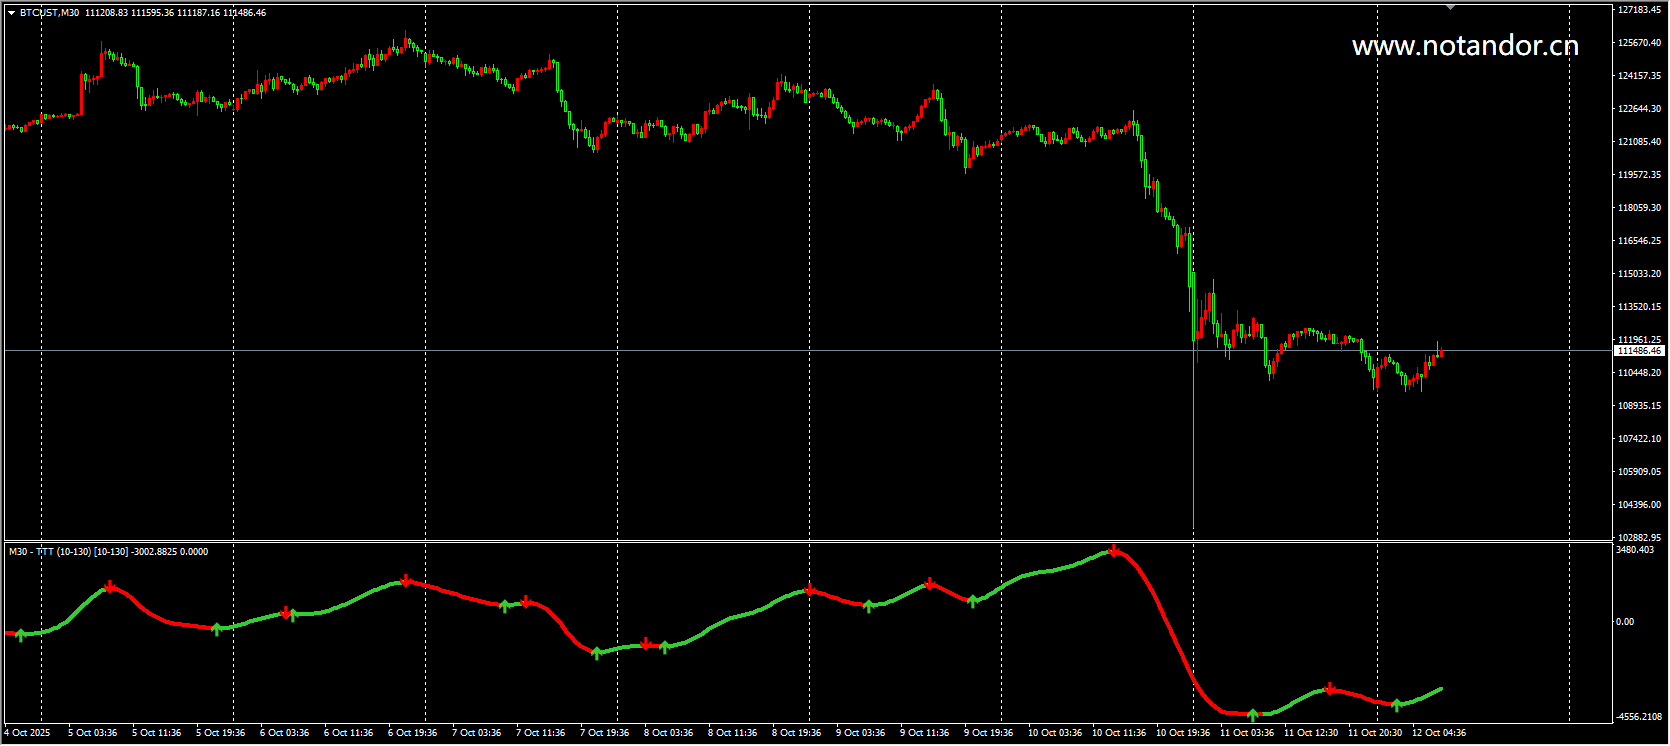Click the 119572.35 price scale label

[1640, 175]
